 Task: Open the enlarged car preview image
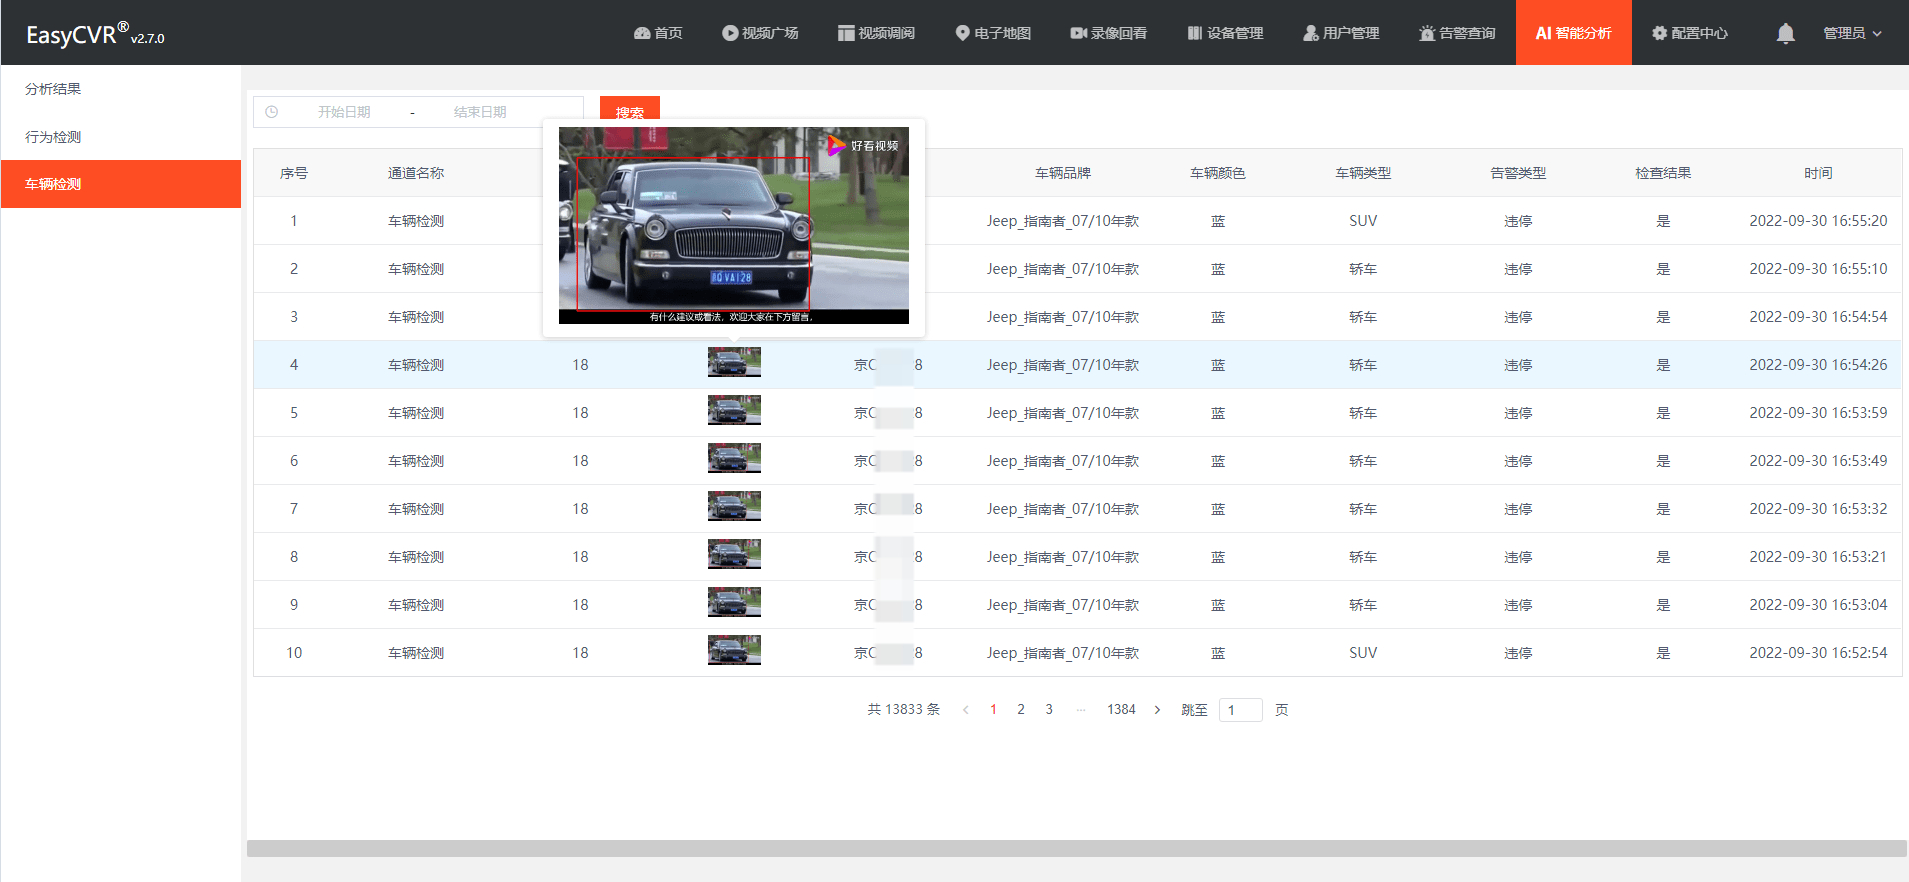point(734,225)
